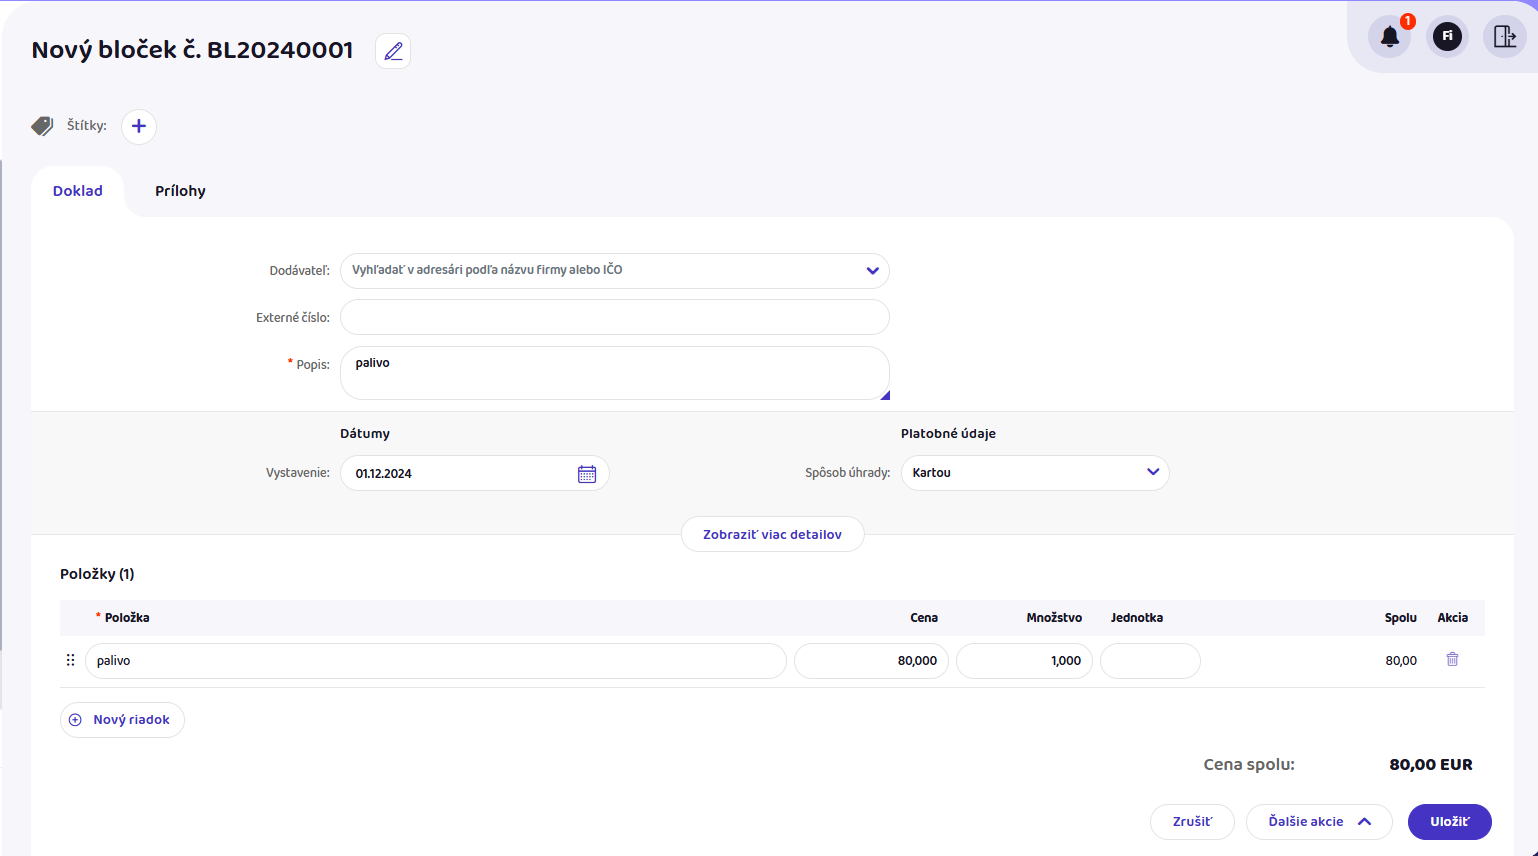Click the Popis textarea resize corner

885,395
